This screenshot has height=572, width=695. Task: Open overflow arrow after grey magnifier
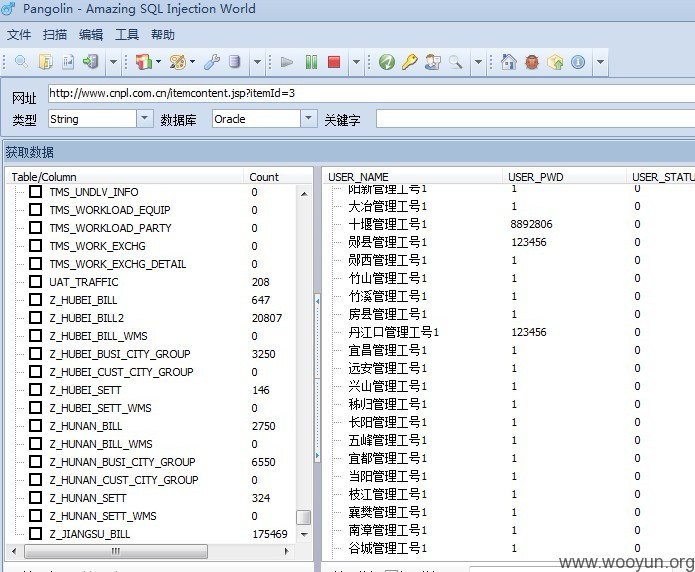click(x=478, y=62)
